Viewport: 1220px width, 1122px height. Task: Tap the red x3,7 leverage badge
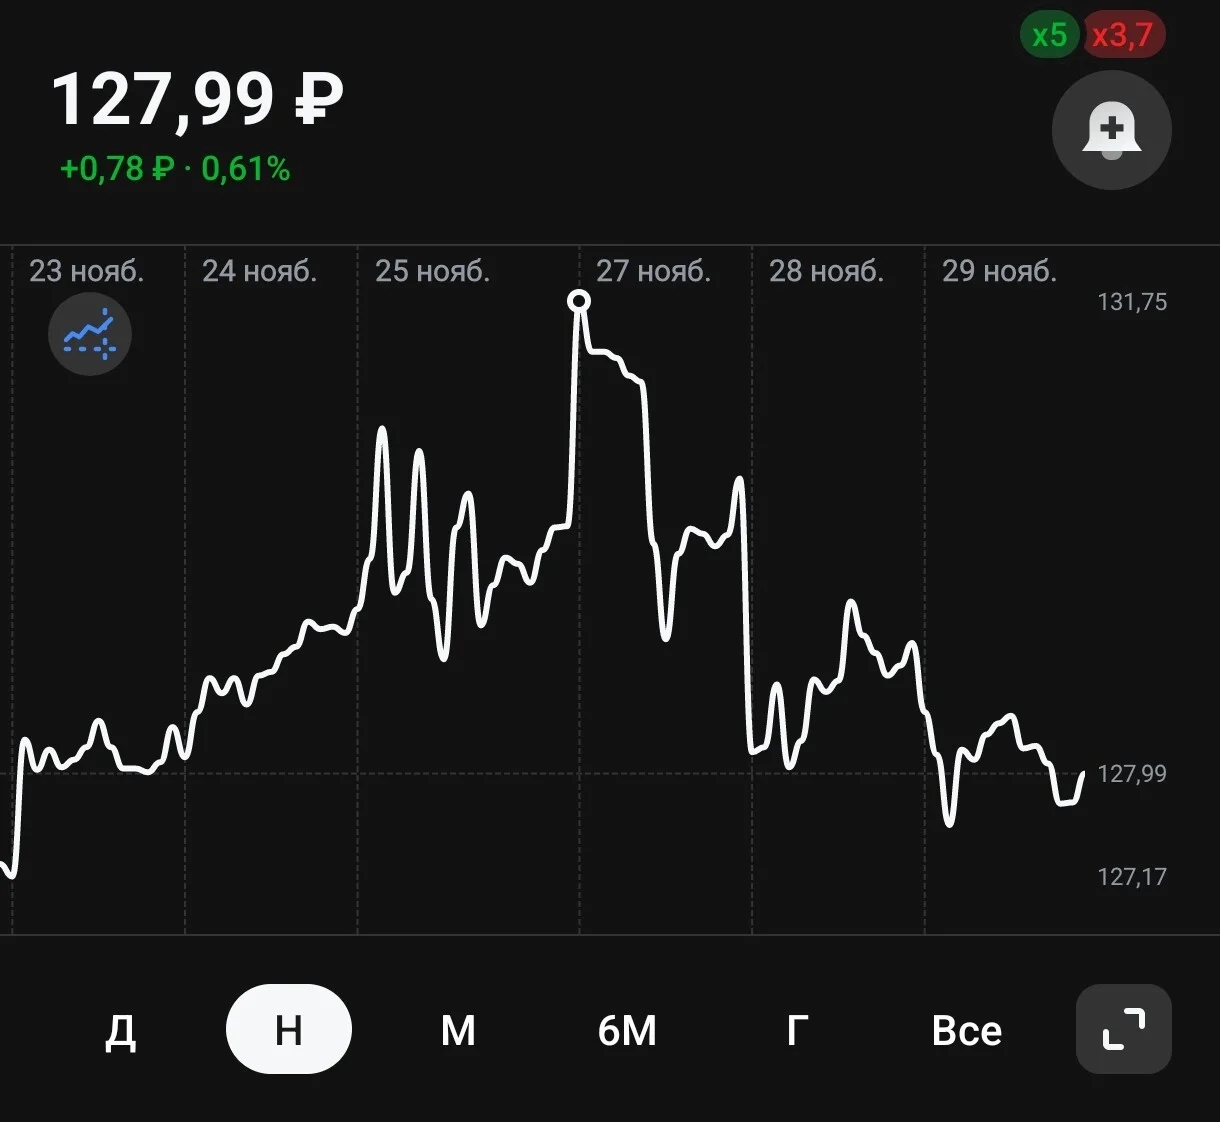coord(1123,36)
